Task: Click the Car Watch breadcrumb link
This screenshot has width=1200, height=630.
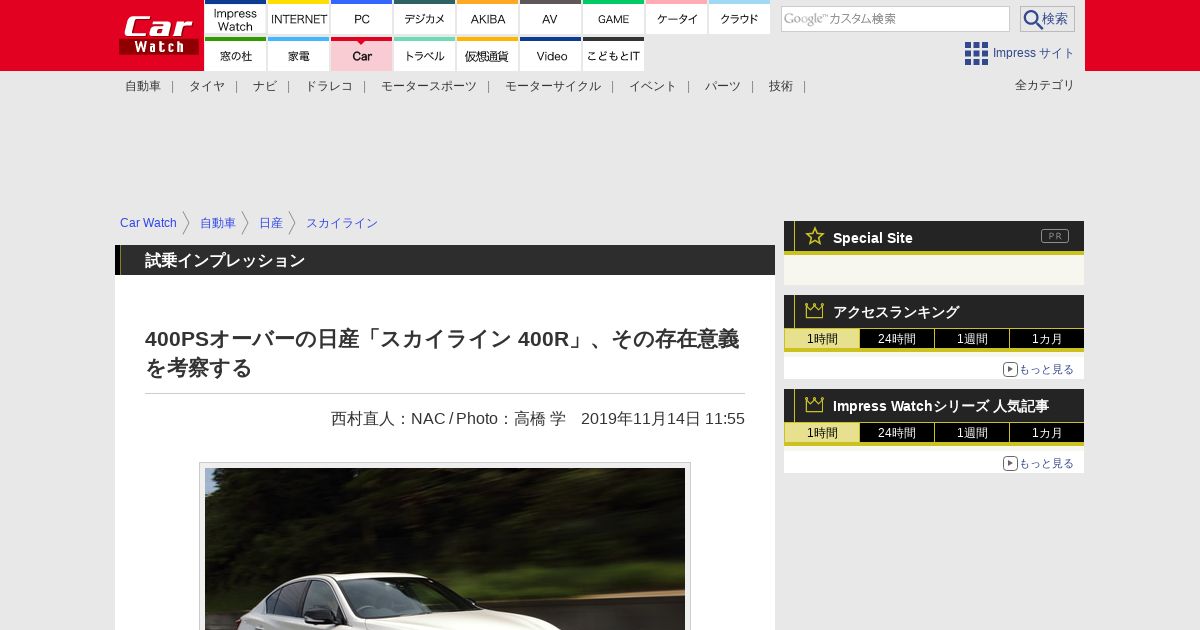Action: click(x=148, y=223)
